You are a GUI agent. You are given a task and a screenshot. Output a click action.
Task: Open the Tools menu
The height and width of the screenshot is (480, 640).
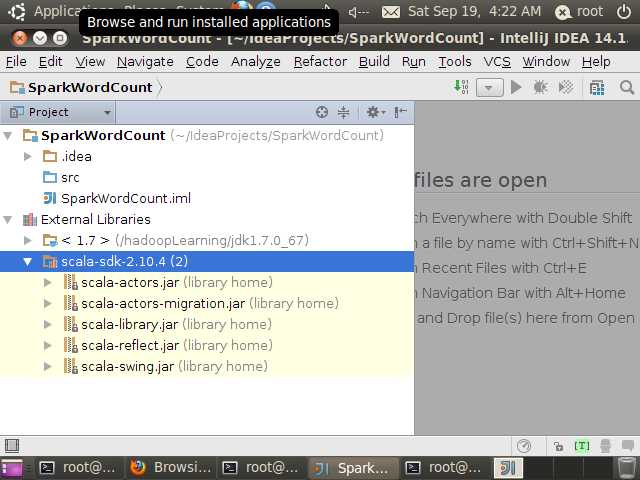455,62
